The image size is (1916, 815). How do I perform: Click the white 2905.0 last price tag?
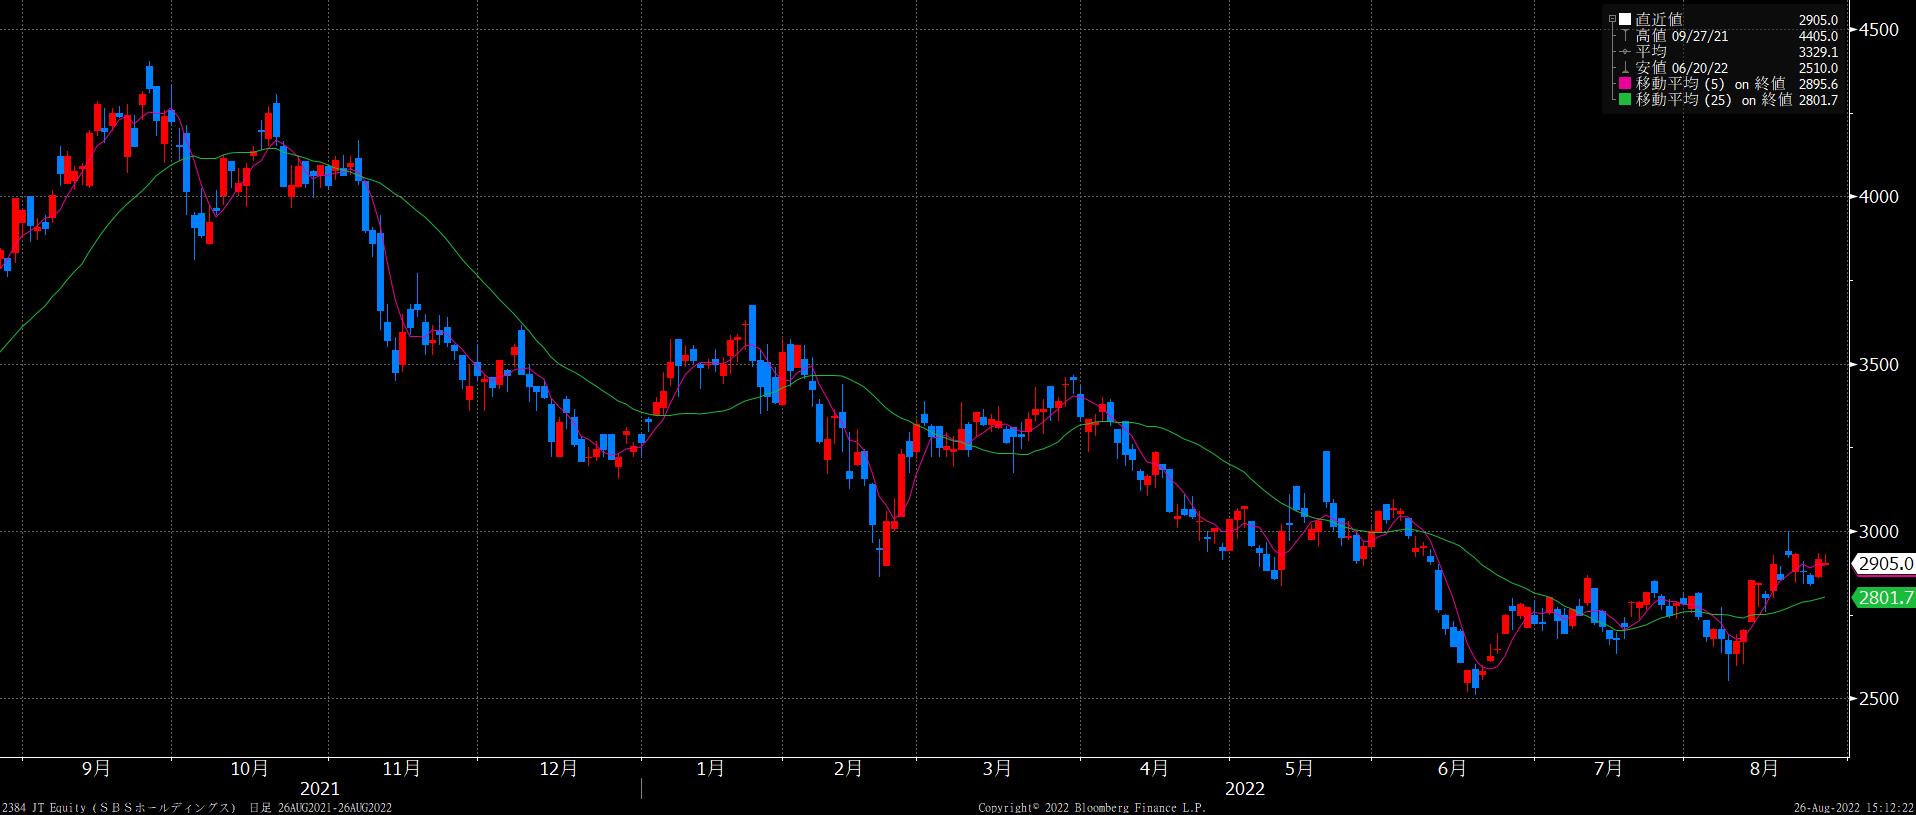[x=1884, y=564]
